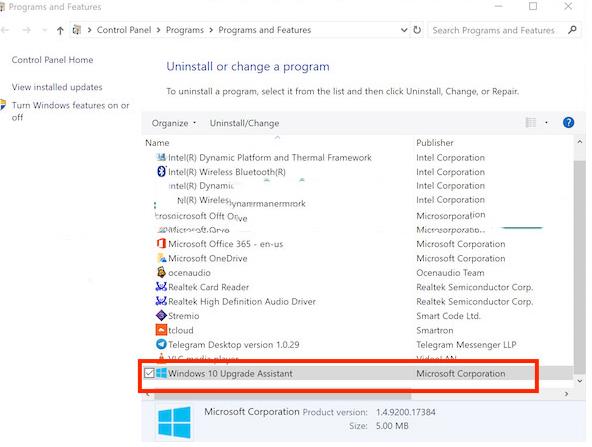The image size is (592, 447).
Task: Go up one level with the up arrow
Action: click(60, 30)
